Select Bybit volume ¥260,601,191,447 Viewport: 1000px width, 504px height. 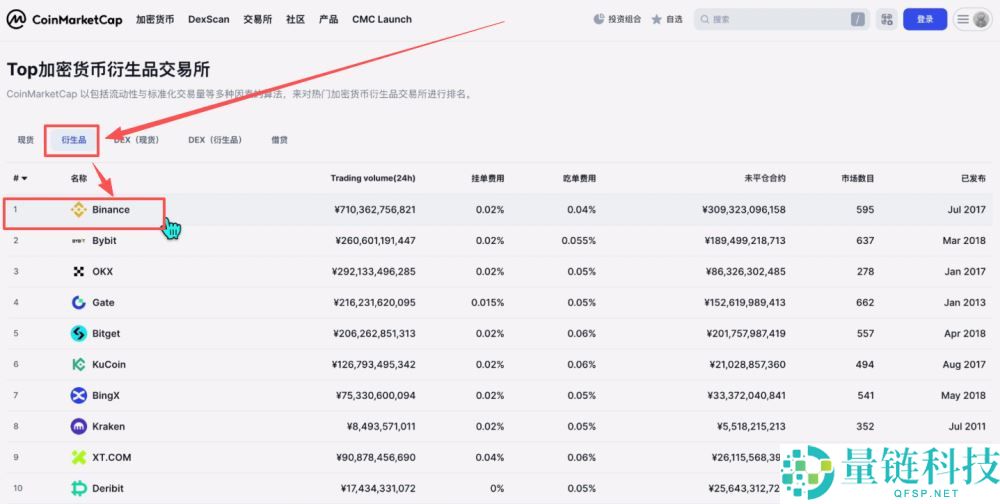[x=375, y=241]
